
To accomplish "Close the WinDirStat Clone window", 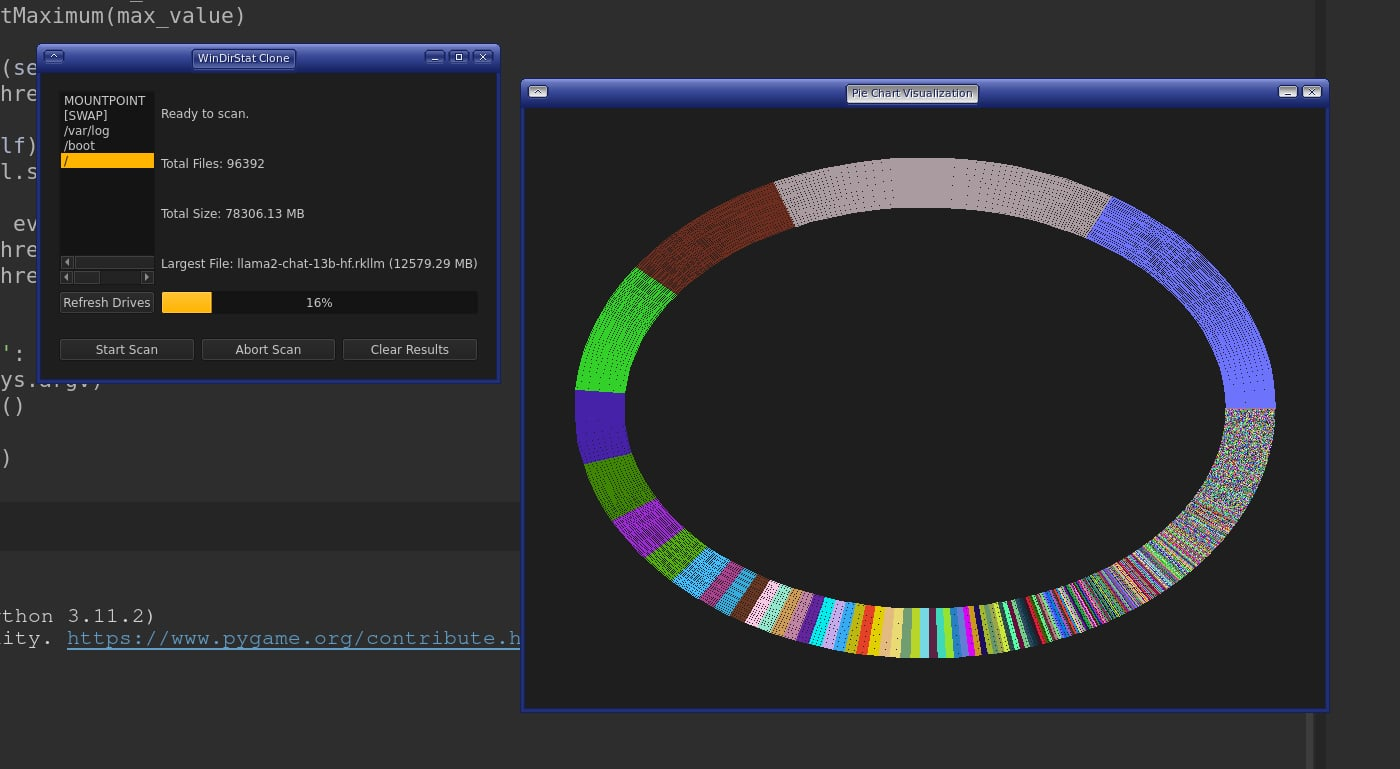I will point(482,57).
